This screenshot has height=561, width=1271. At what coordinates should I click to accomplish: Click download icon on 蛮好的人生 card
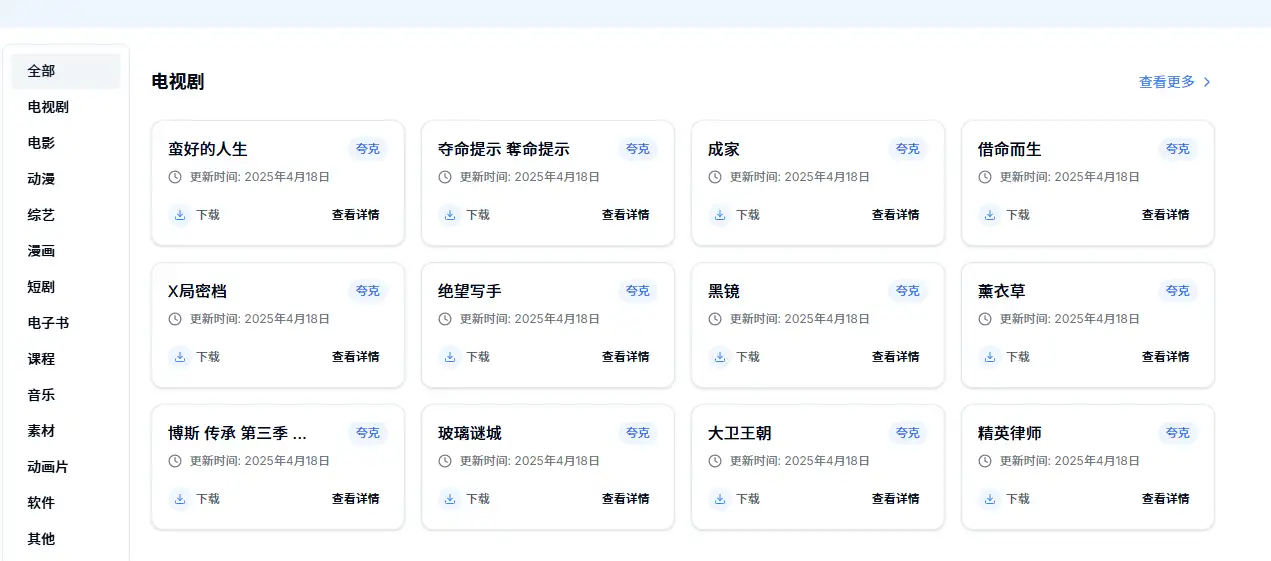click(180, 215)
